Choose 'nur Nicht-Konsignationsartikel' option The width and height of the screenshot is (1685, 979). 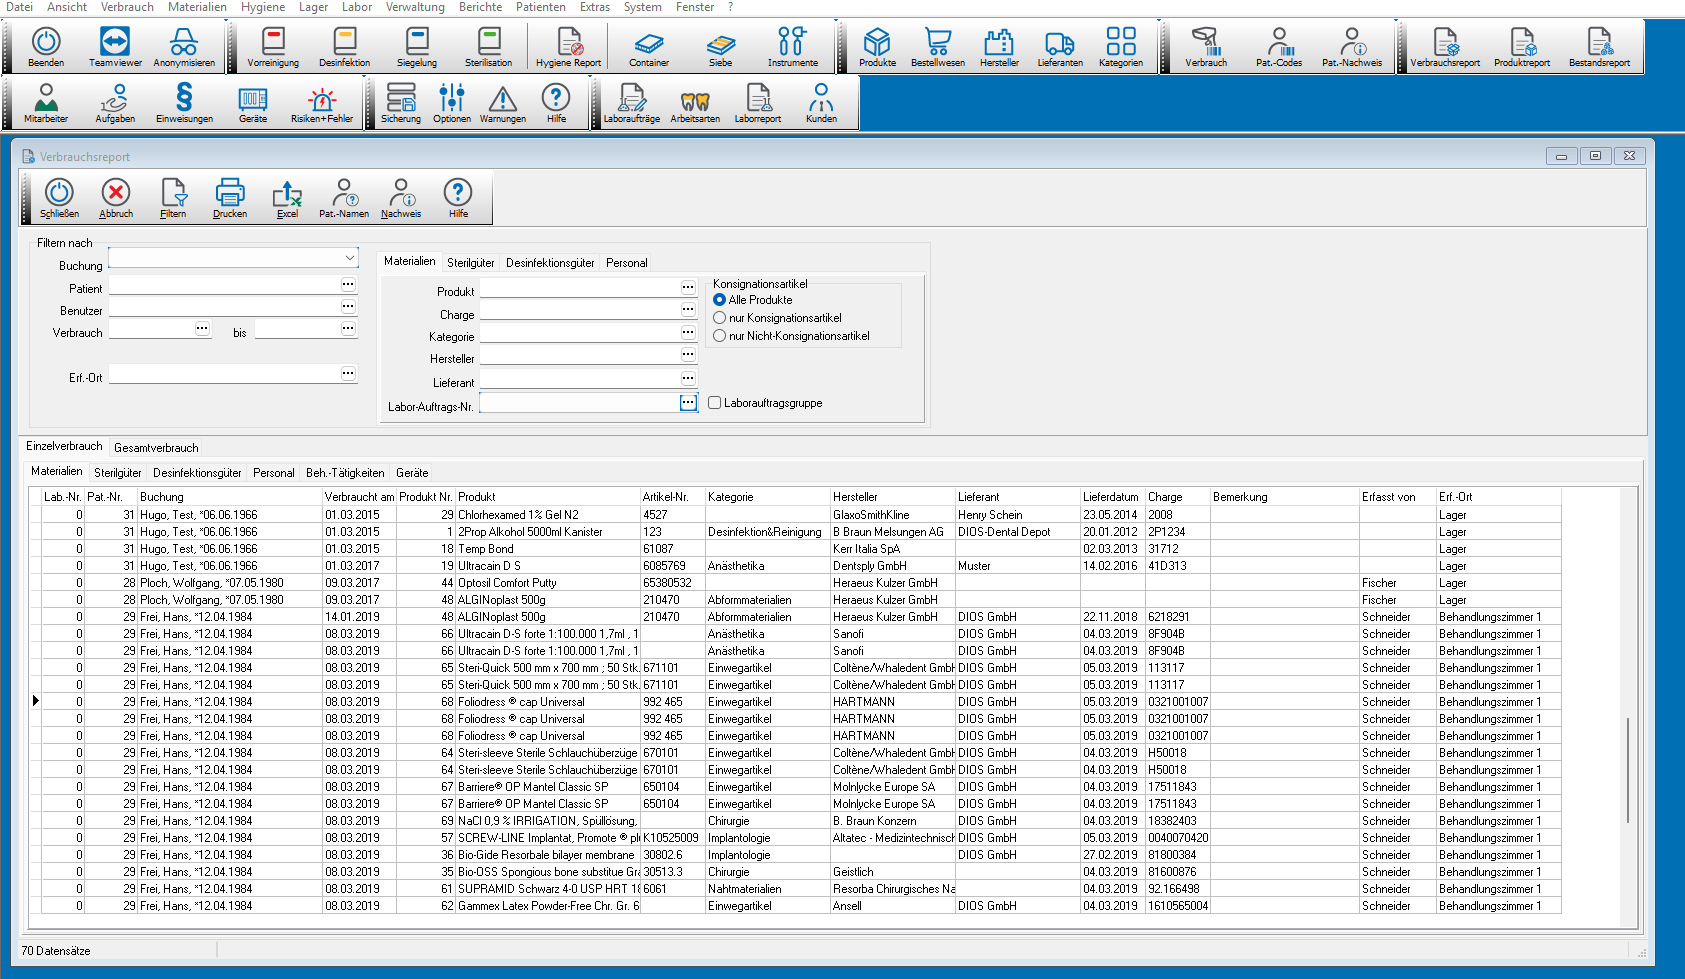point(719,336)
